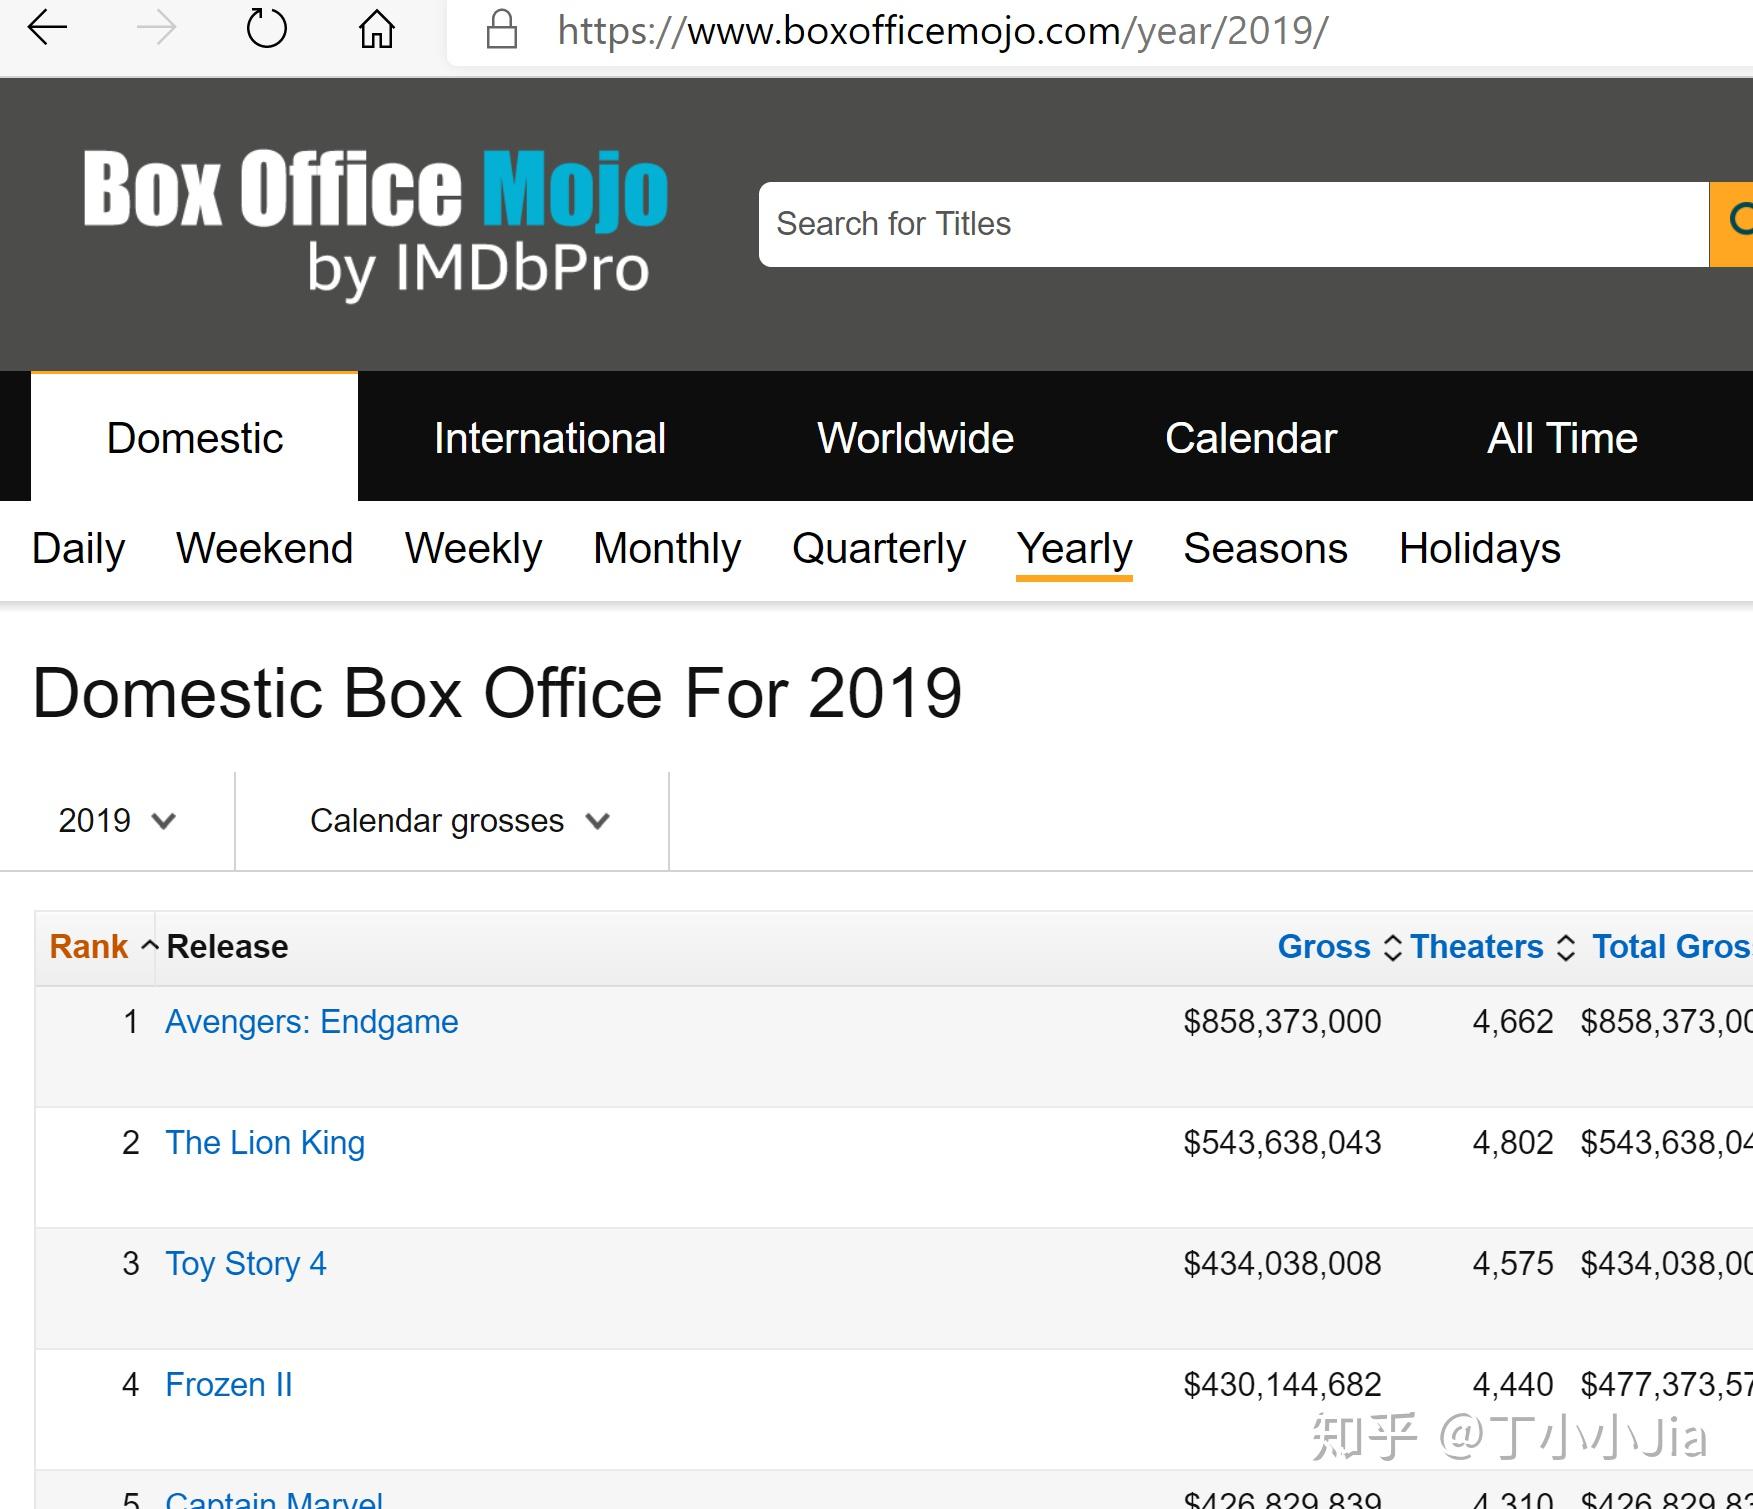Click the browser forward arrow

coord(156,29)
